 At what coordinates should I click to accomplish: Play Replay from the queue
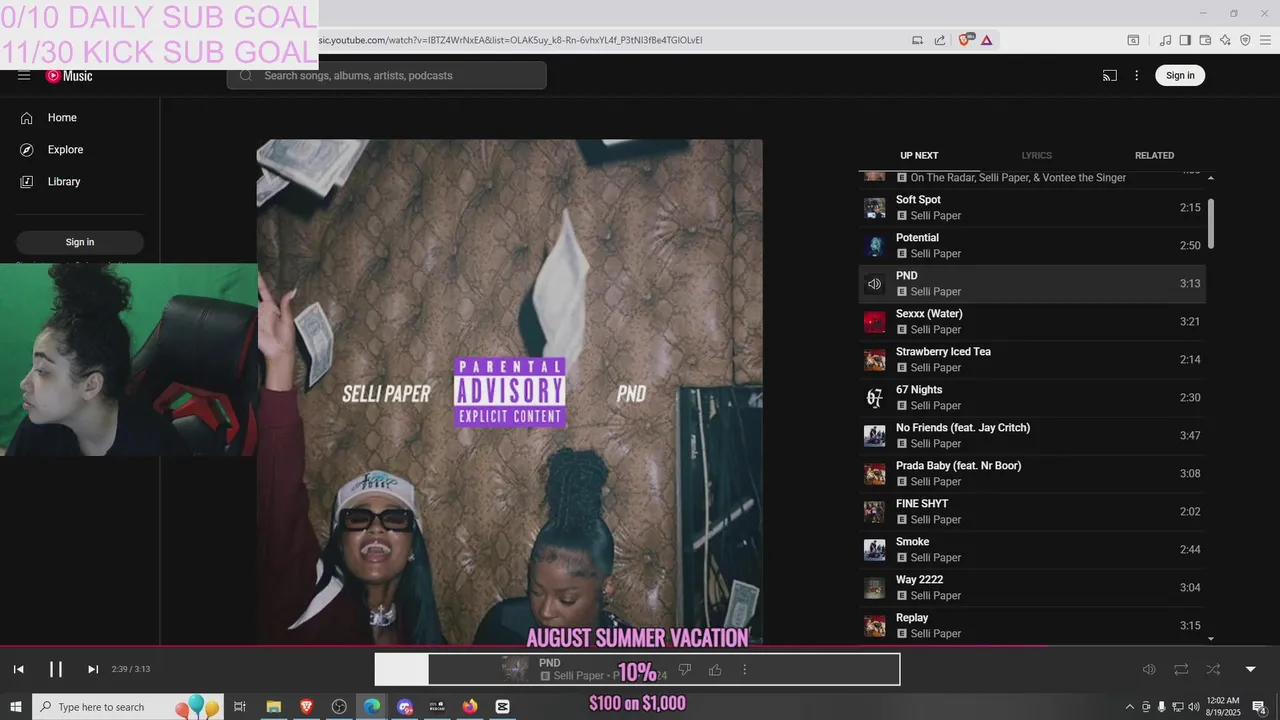click(x=1032, y=626)
